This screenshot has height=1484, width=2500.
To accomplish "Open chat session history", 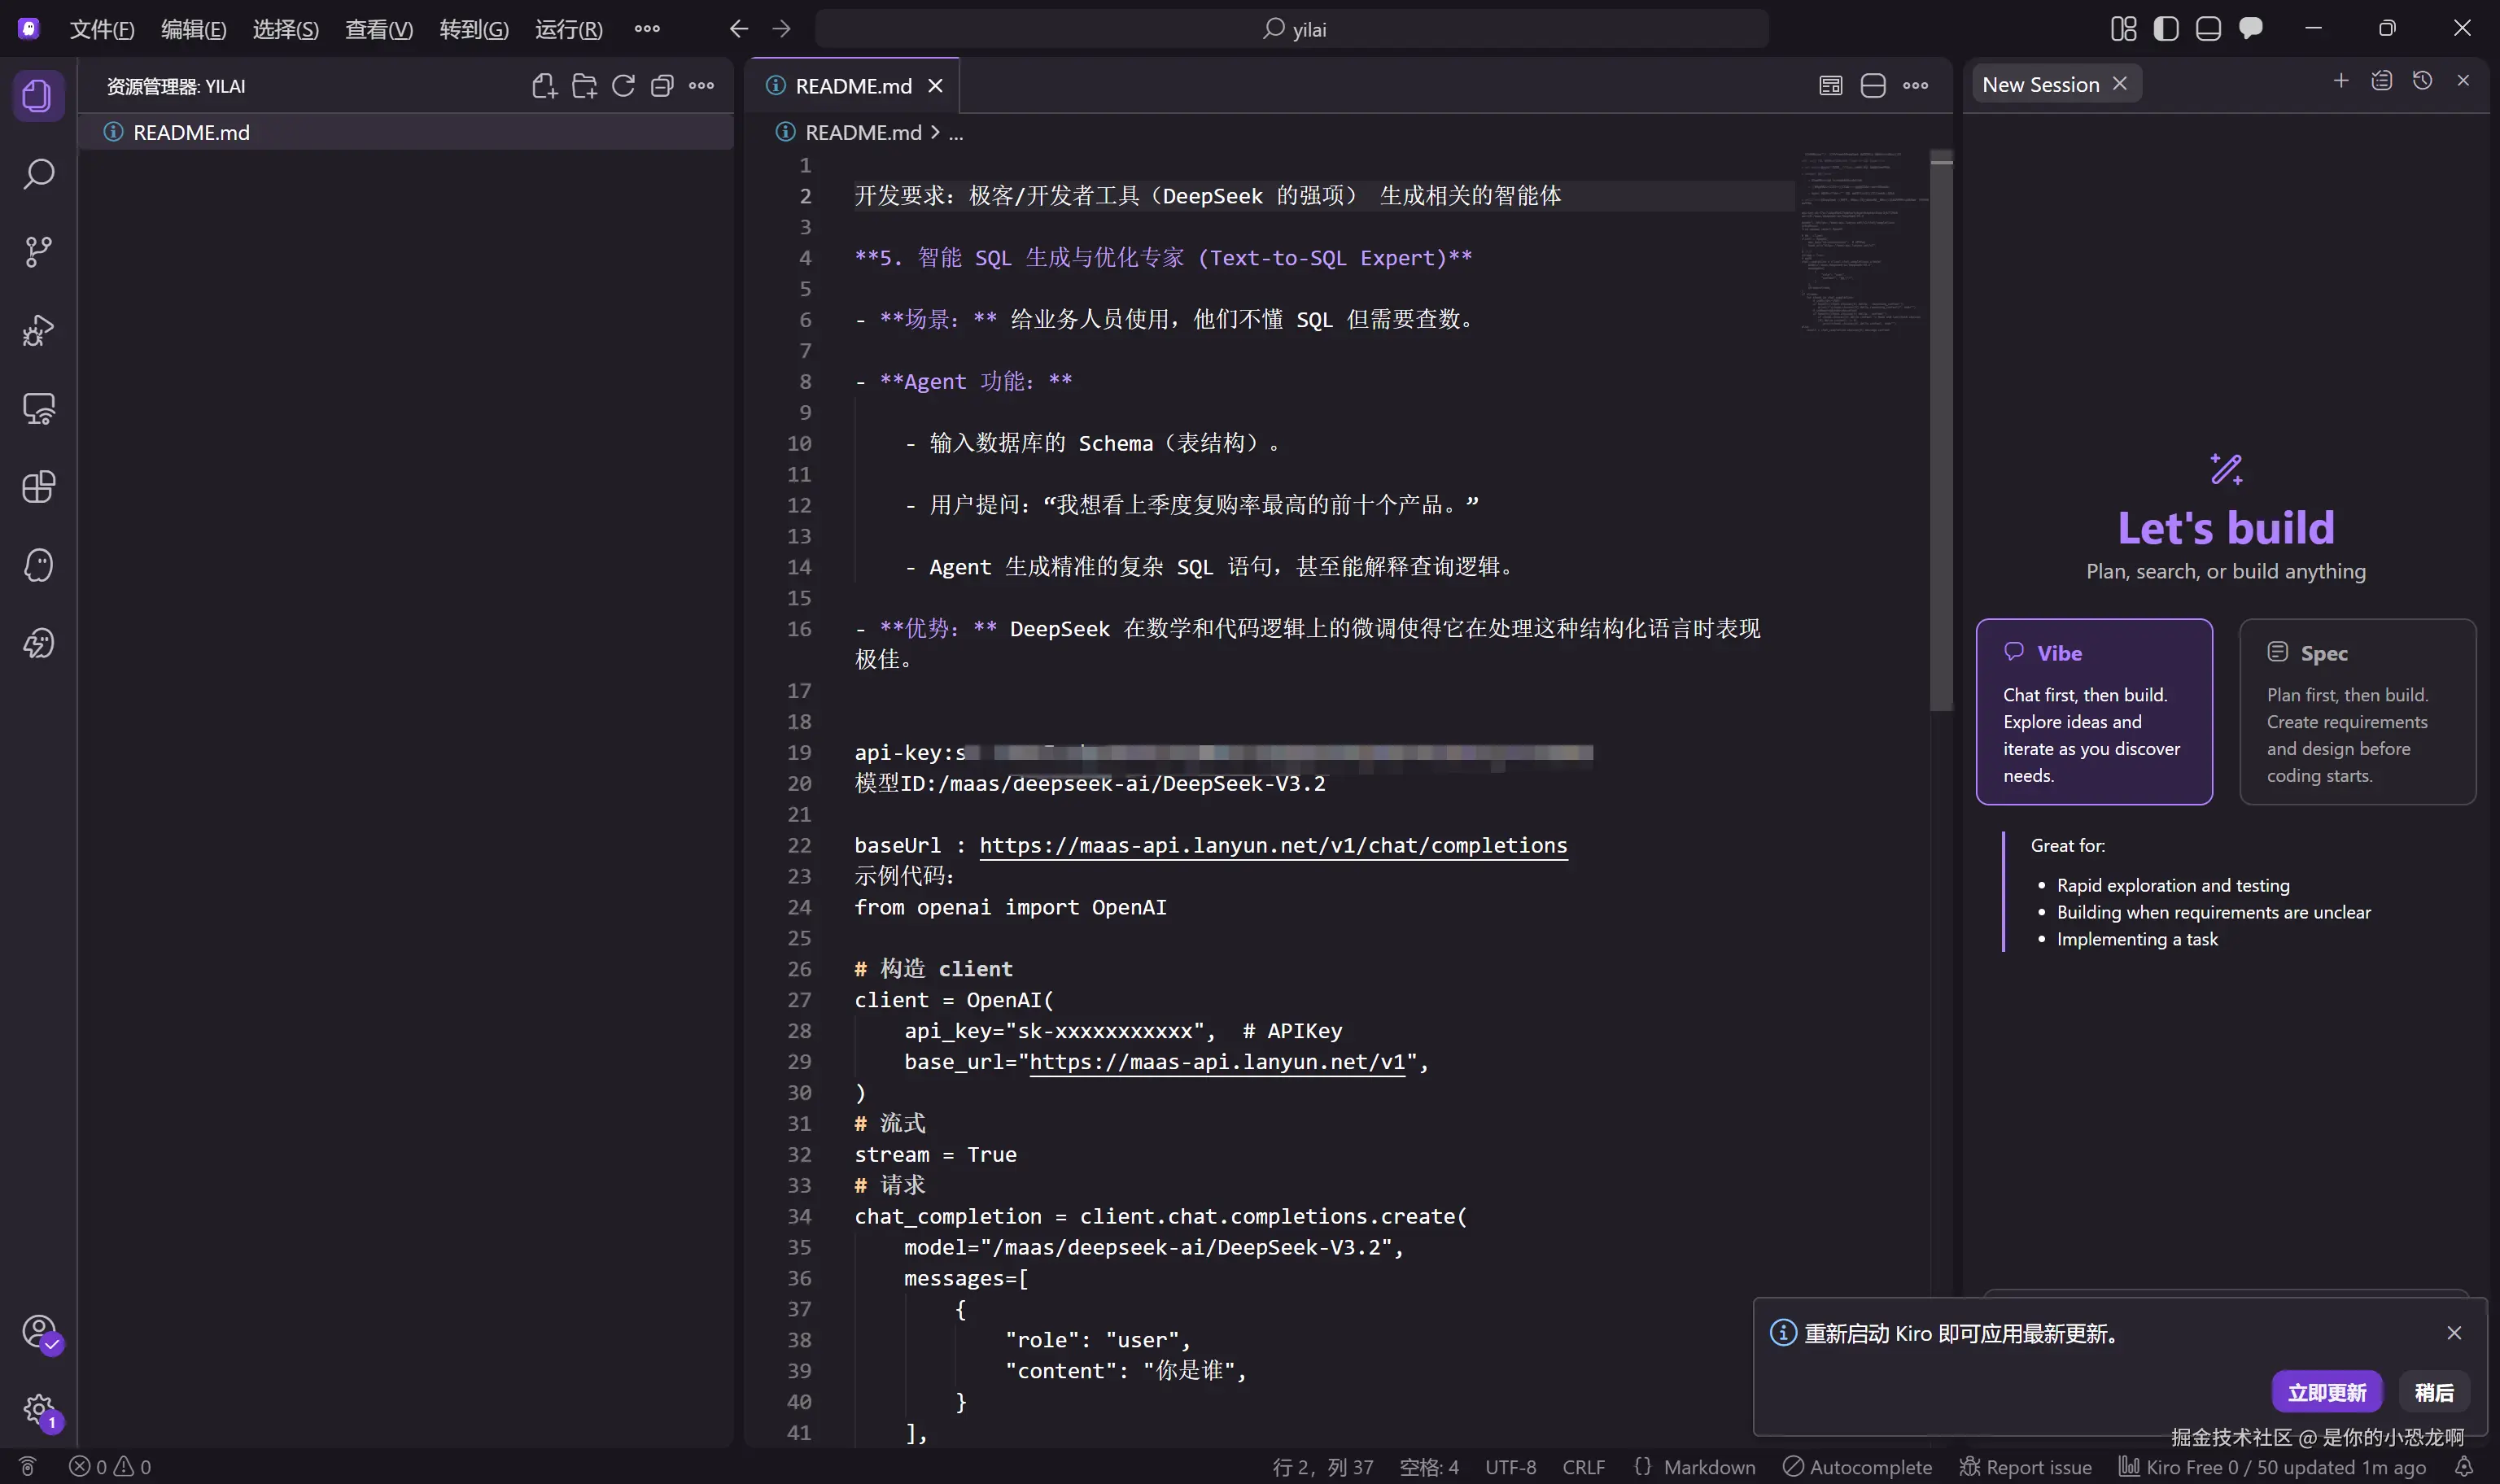I will (2422, 81).
